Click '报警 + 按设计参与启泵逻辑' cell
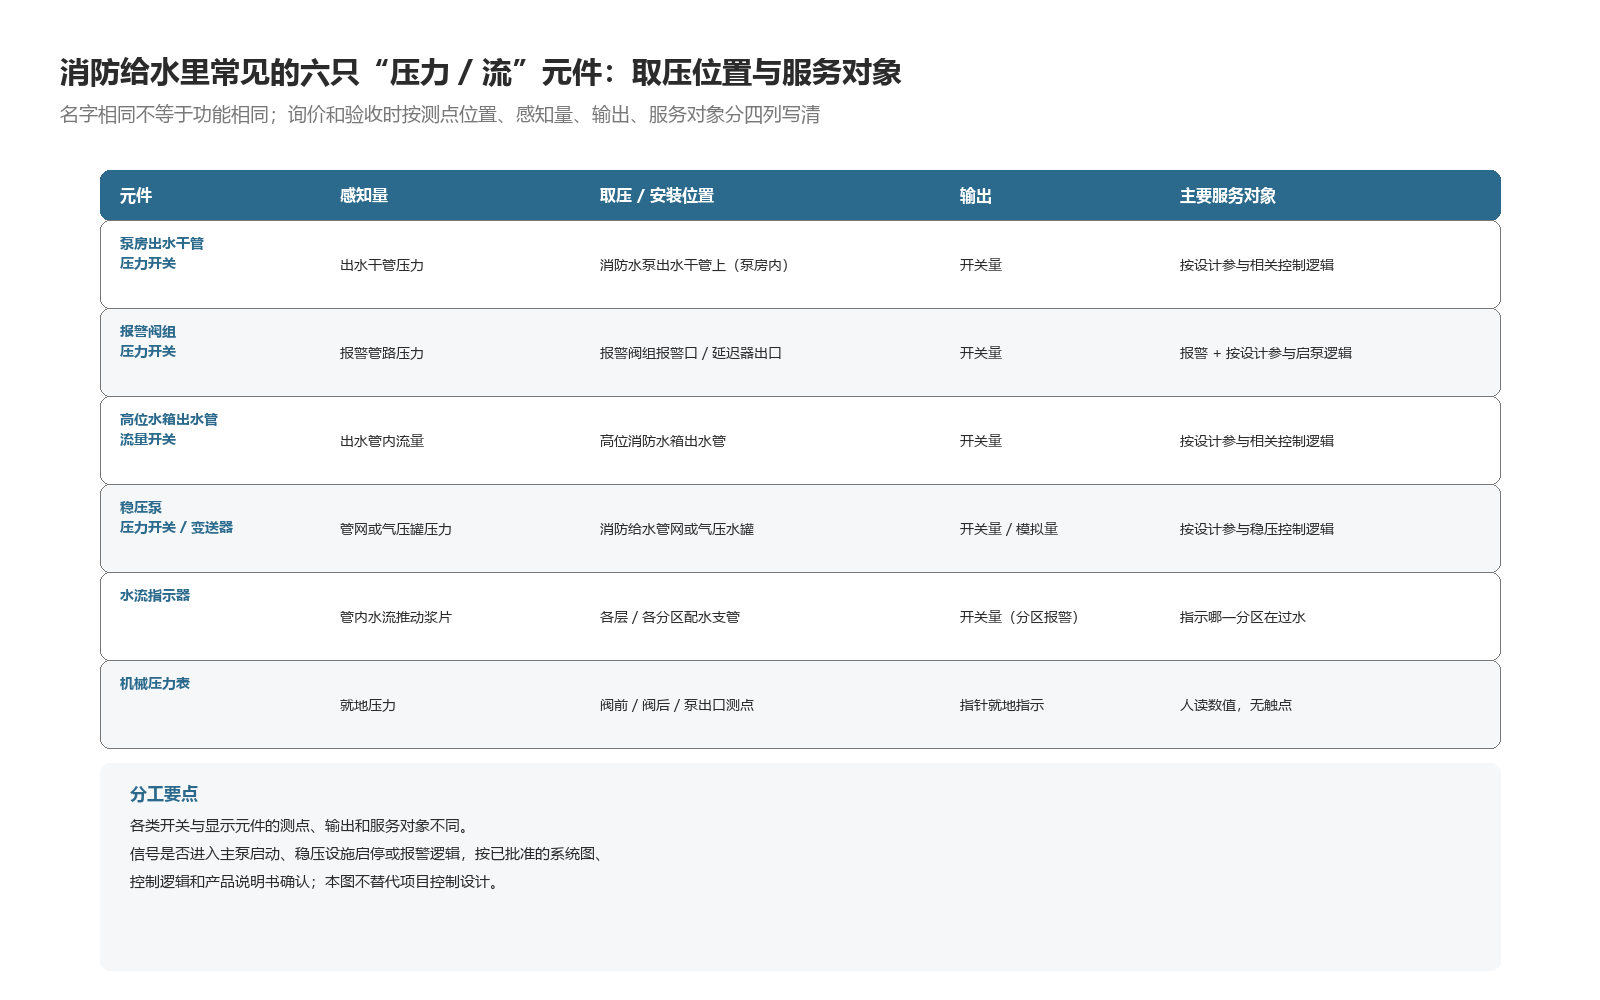This screenshot has width=1600, height=1000. 1266,353
